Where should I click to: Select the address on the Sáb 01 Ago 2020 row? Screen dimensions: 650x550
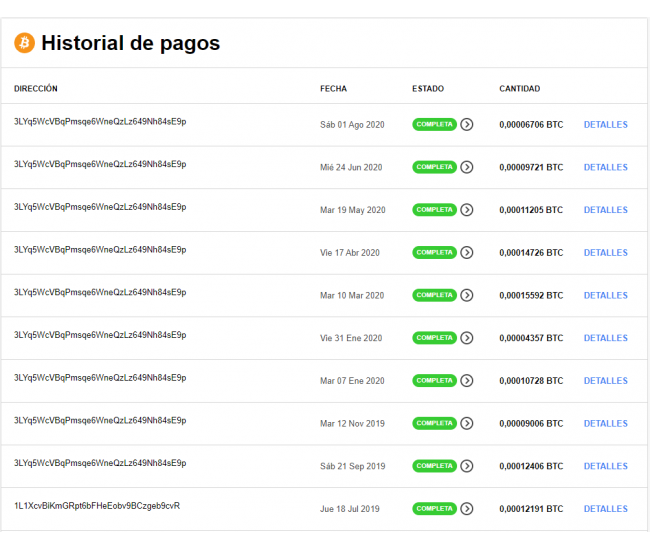[x=100, y=122]
